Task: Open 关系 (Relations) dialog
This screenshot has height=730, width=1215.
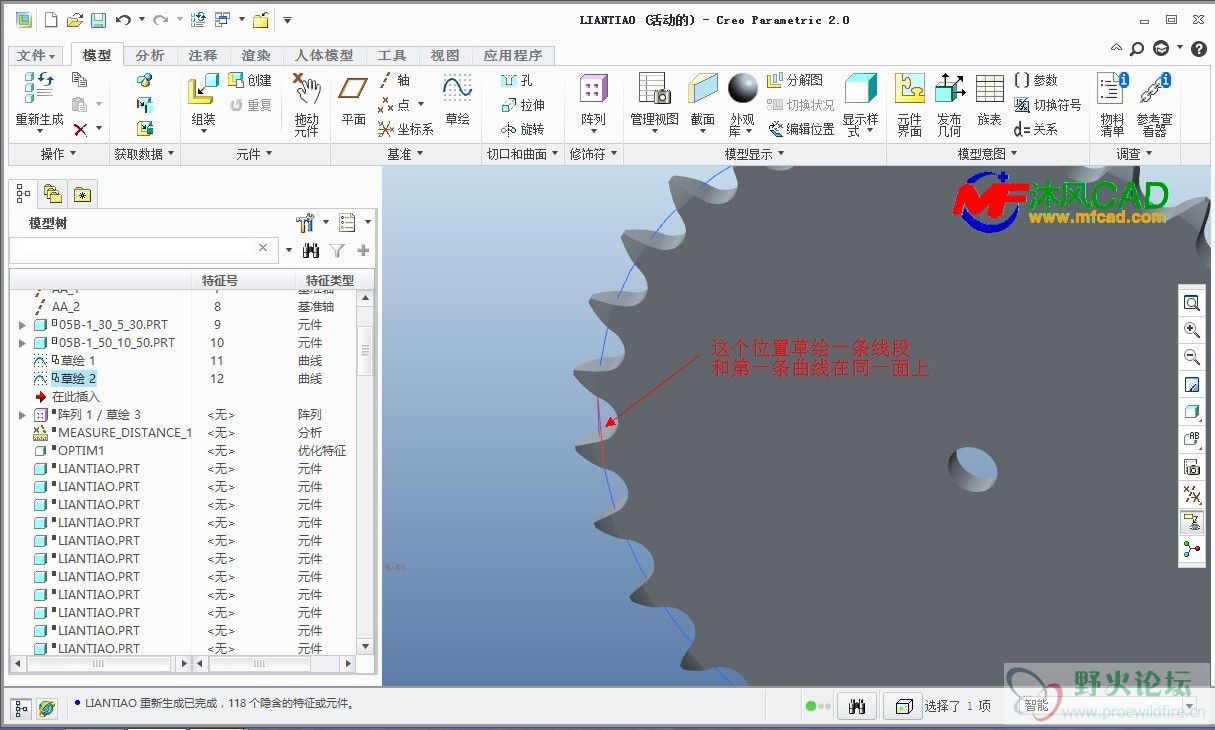Action: [1035, 129]
